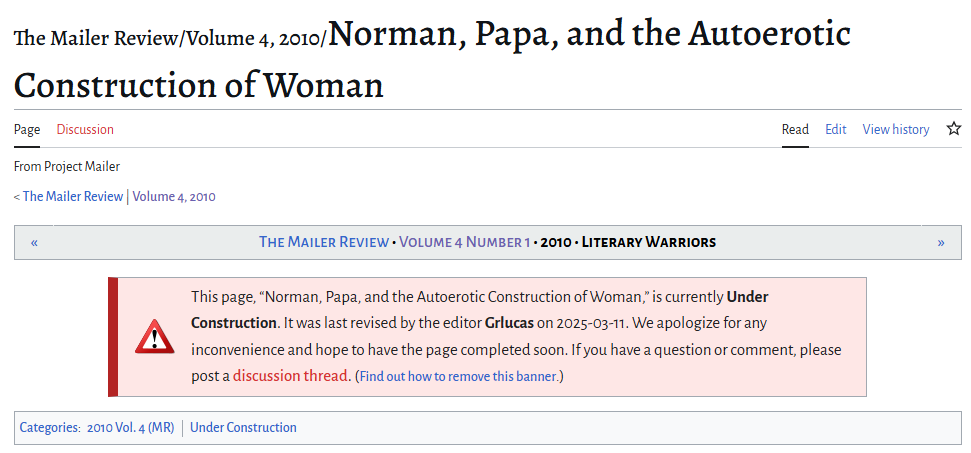Go to previous article with « arrow

[x=34, y=242]
